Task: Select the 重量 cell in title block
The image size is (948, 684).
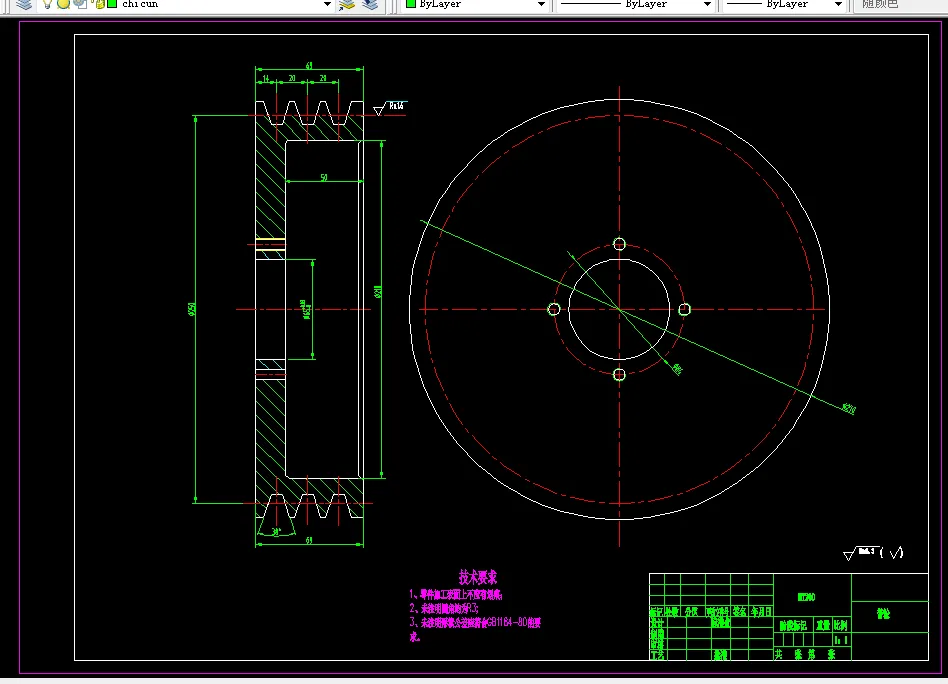Action: point(823,625)
